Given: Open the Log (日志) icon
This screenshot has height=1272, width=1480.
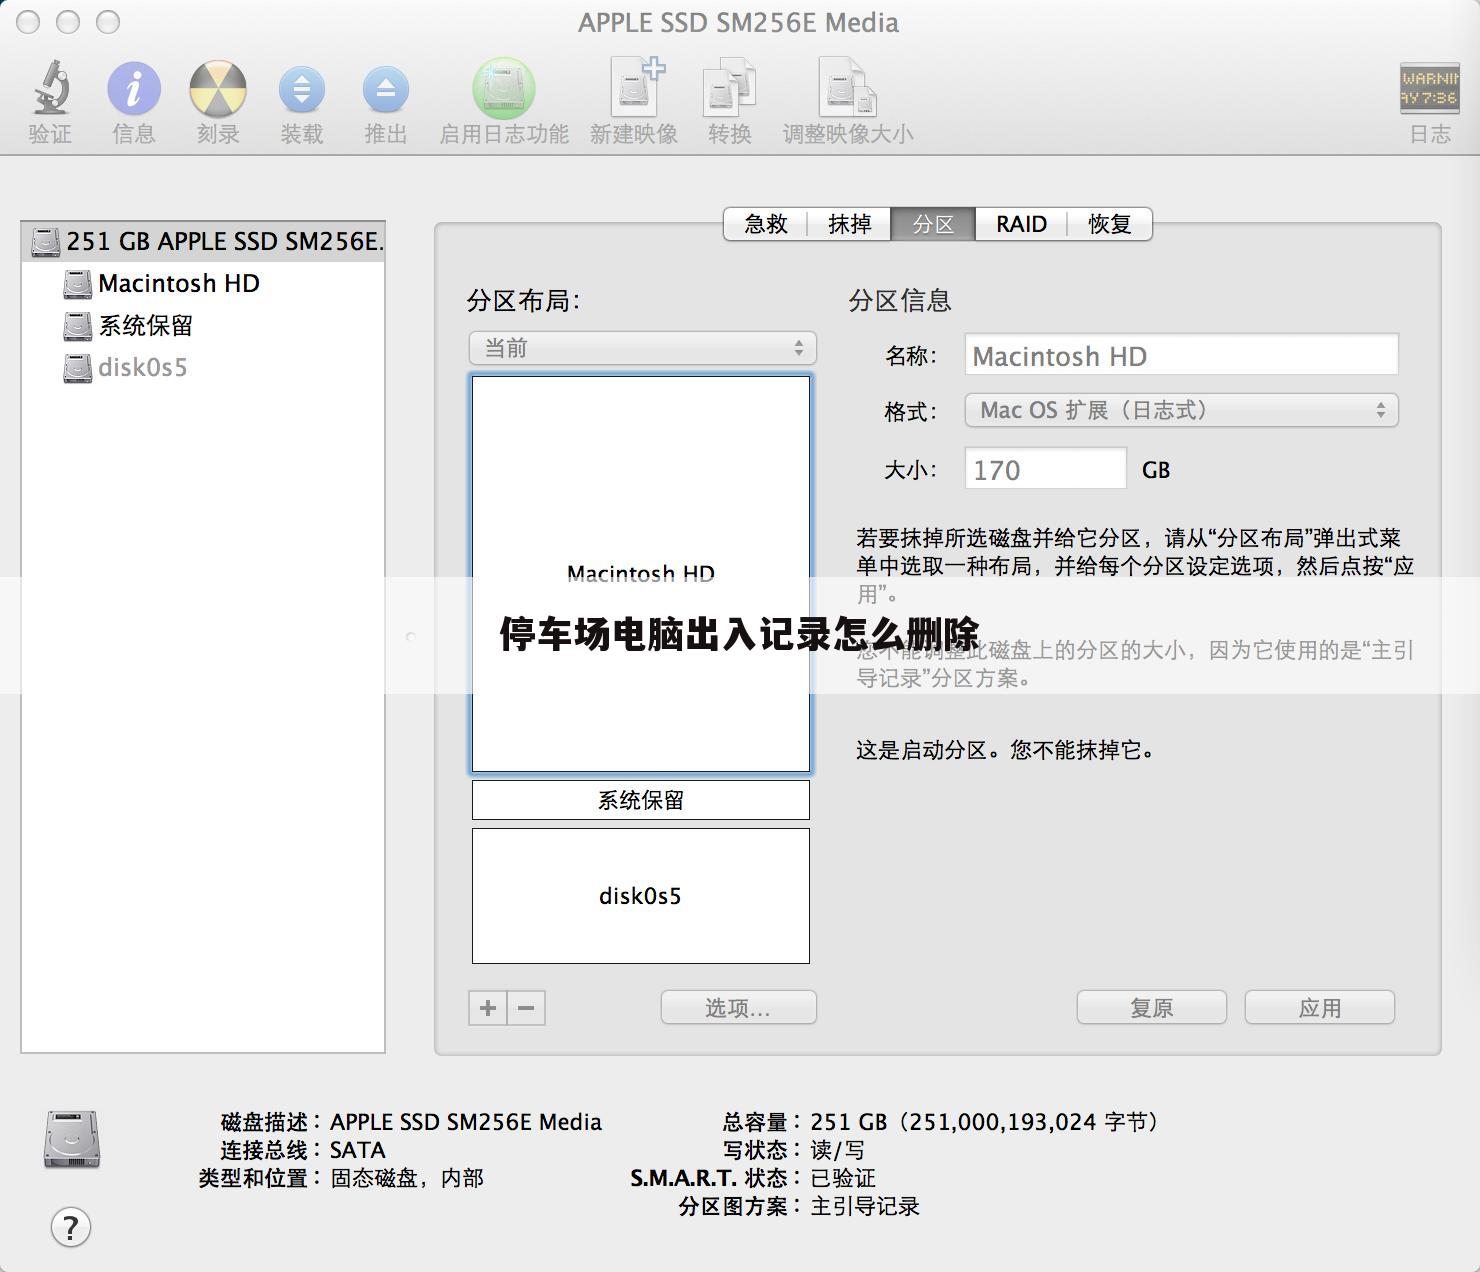Looking at the screenshot, I should tap(1429, 88).
